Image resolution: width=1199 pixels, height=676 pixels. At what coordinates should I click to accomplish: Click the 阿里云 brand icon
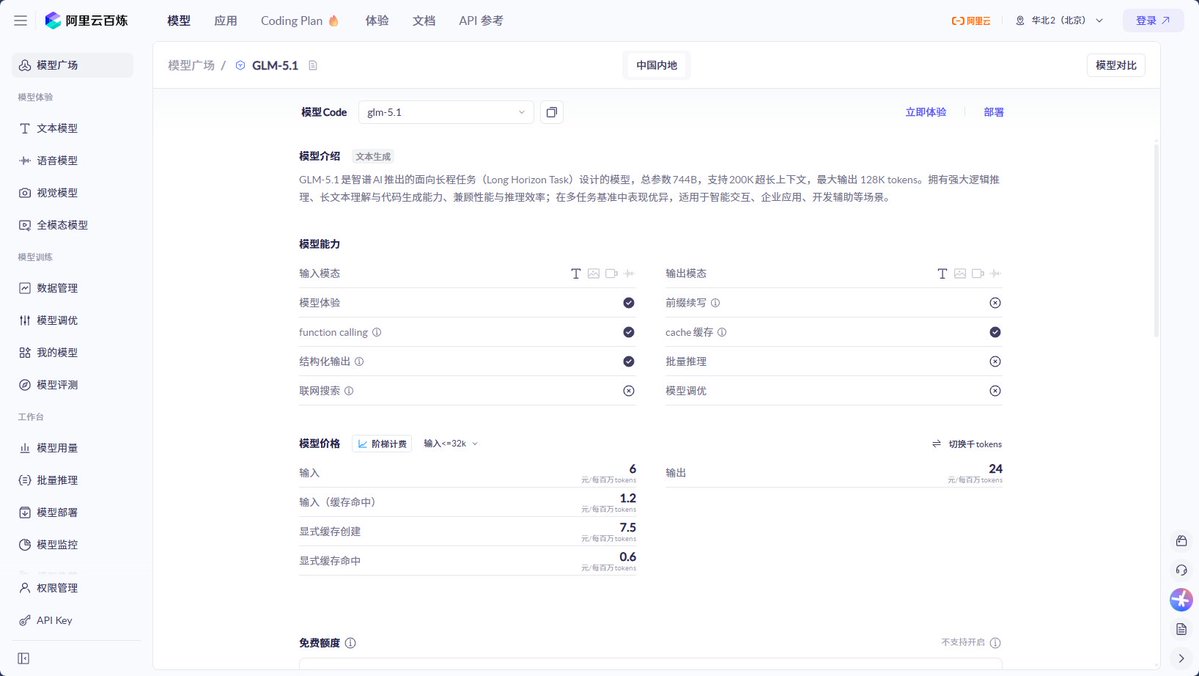coord(970,21)
